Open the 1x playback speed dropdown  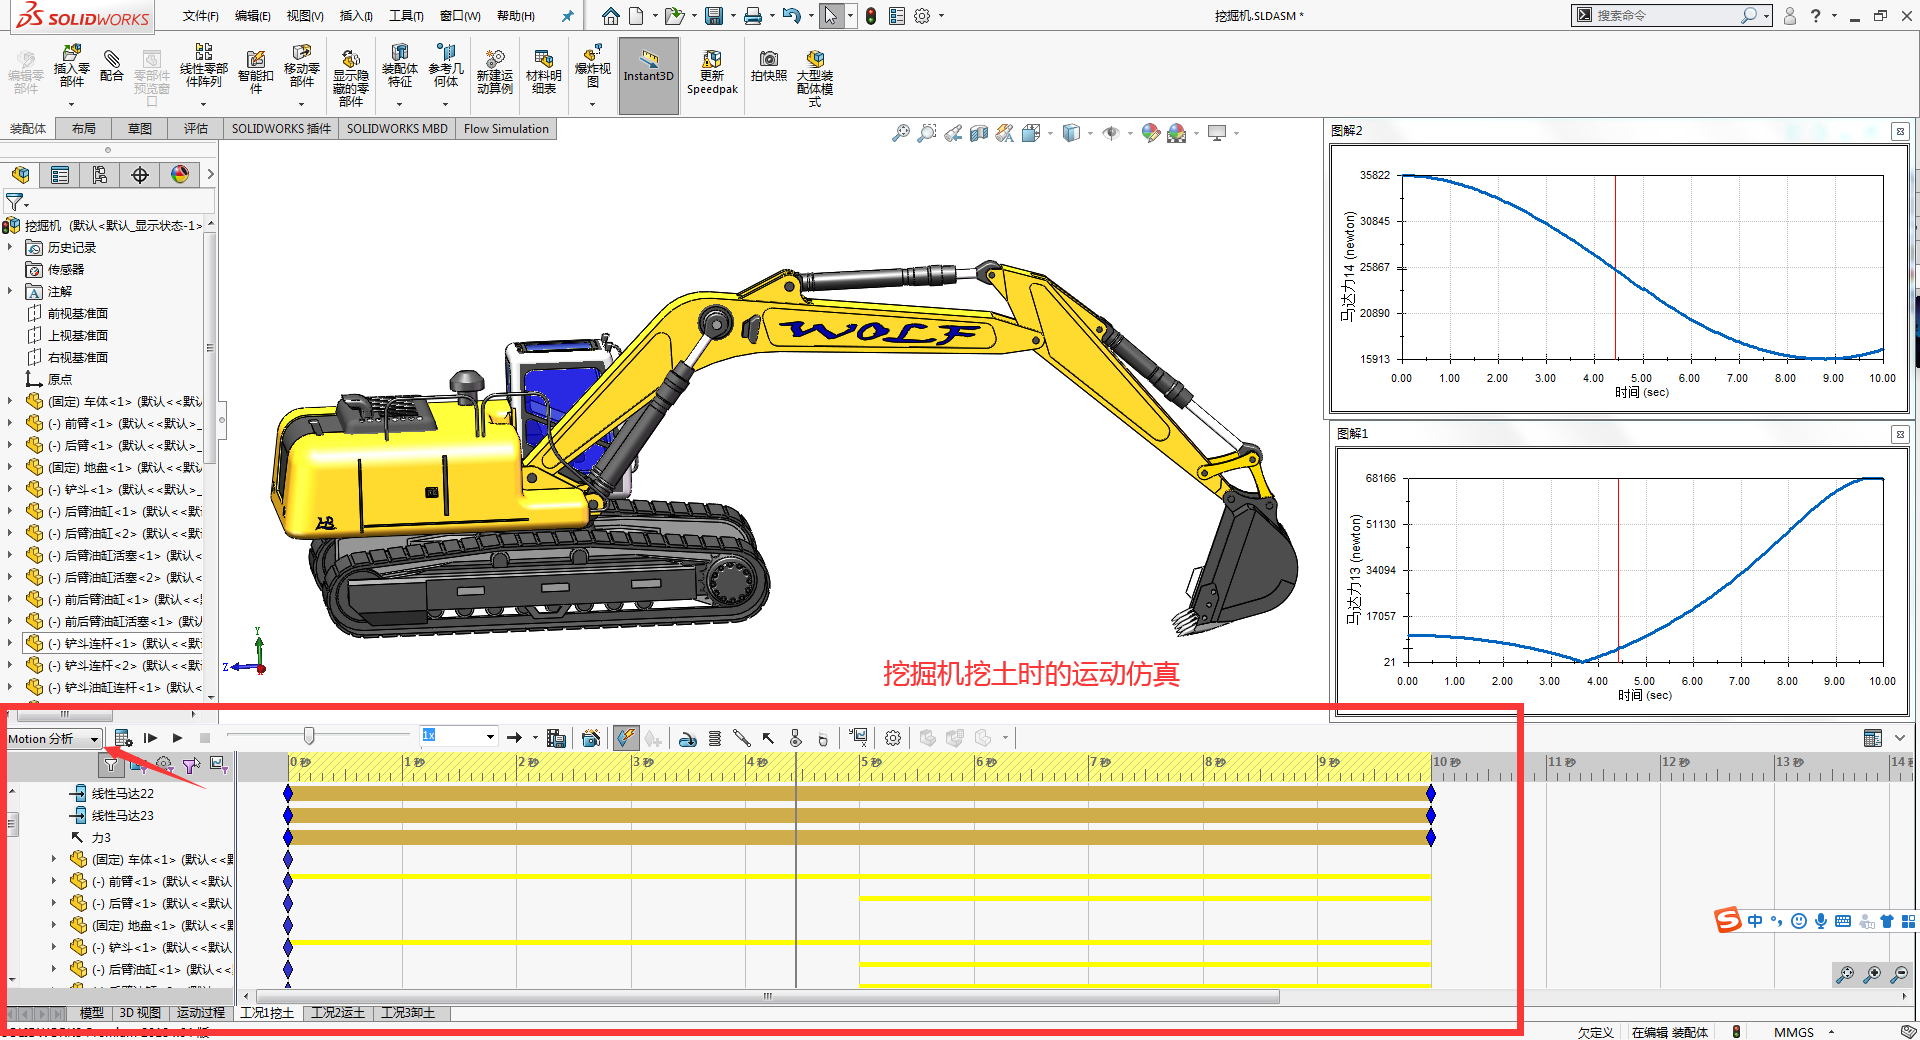click(490, 737)
